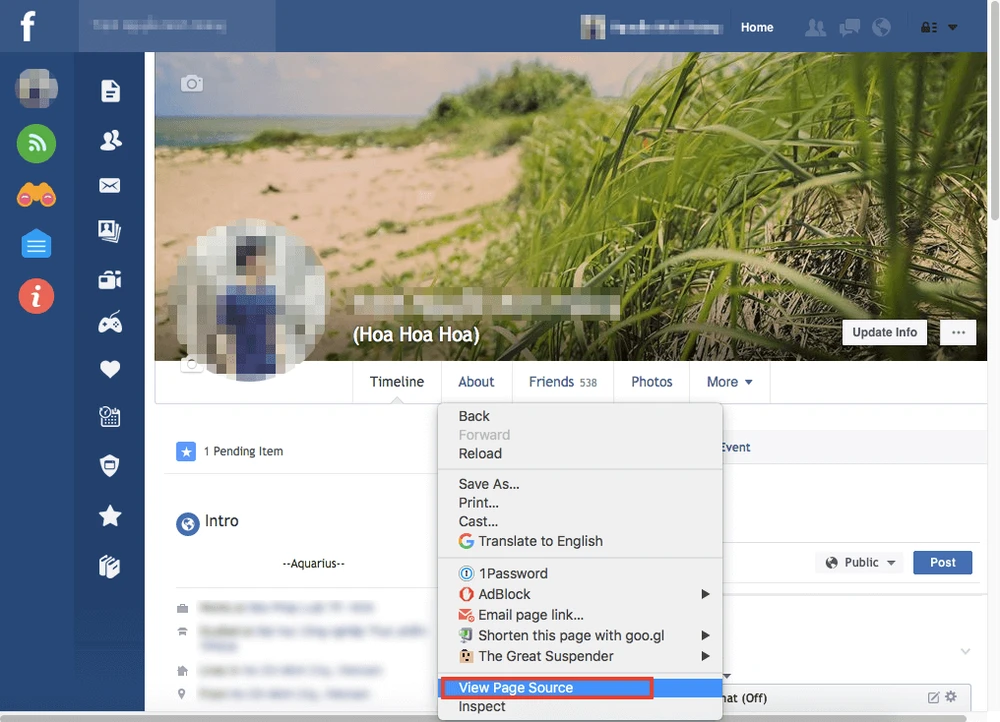1000x722 pixels.
Task: Open Events with the calendar sidebar icon
Action: click(109, 415)
